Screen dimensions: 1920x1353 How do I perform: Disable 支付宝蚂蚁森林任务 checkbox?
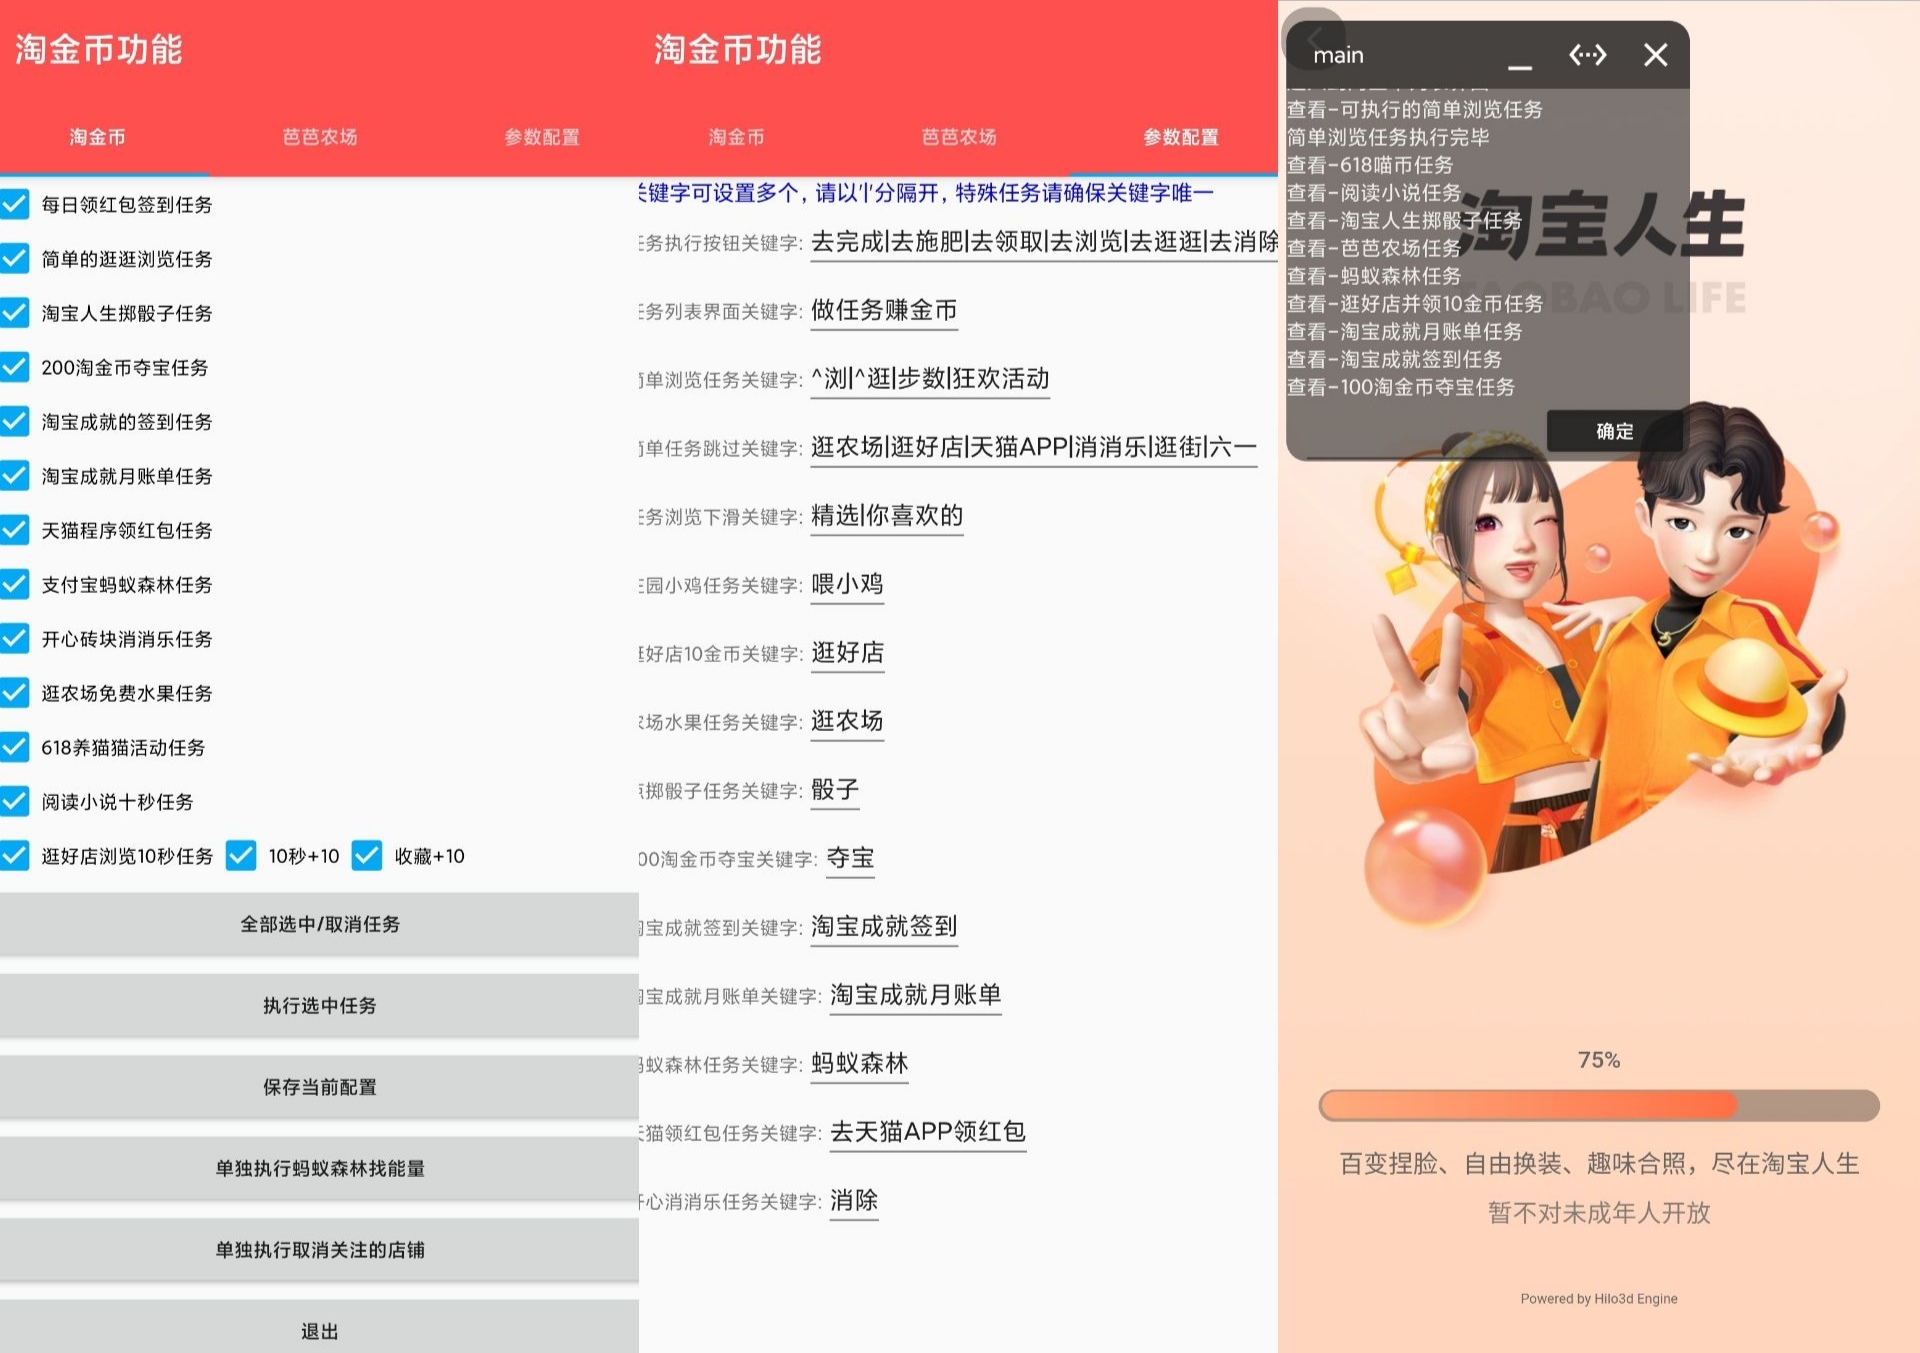tap(15, 584)
